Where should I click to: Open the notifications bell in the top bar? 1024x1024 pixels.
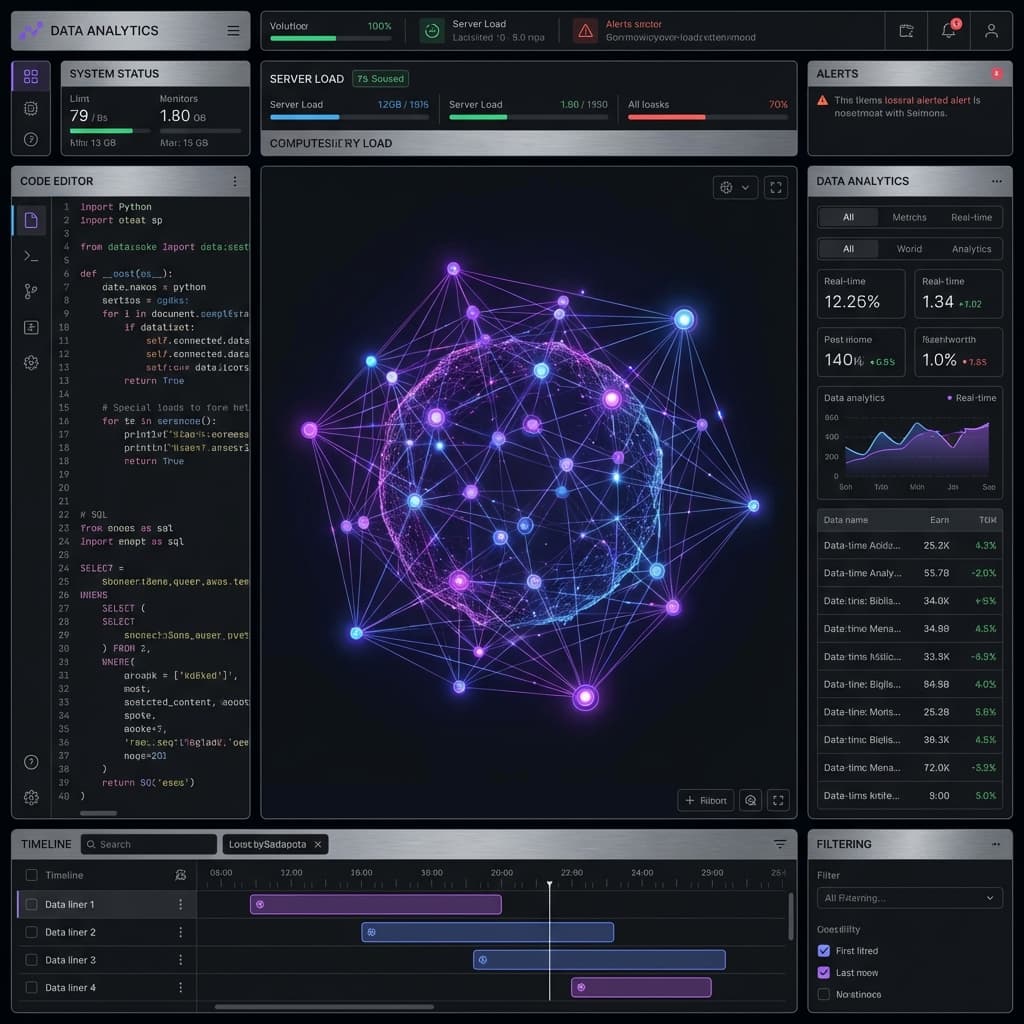948,31
